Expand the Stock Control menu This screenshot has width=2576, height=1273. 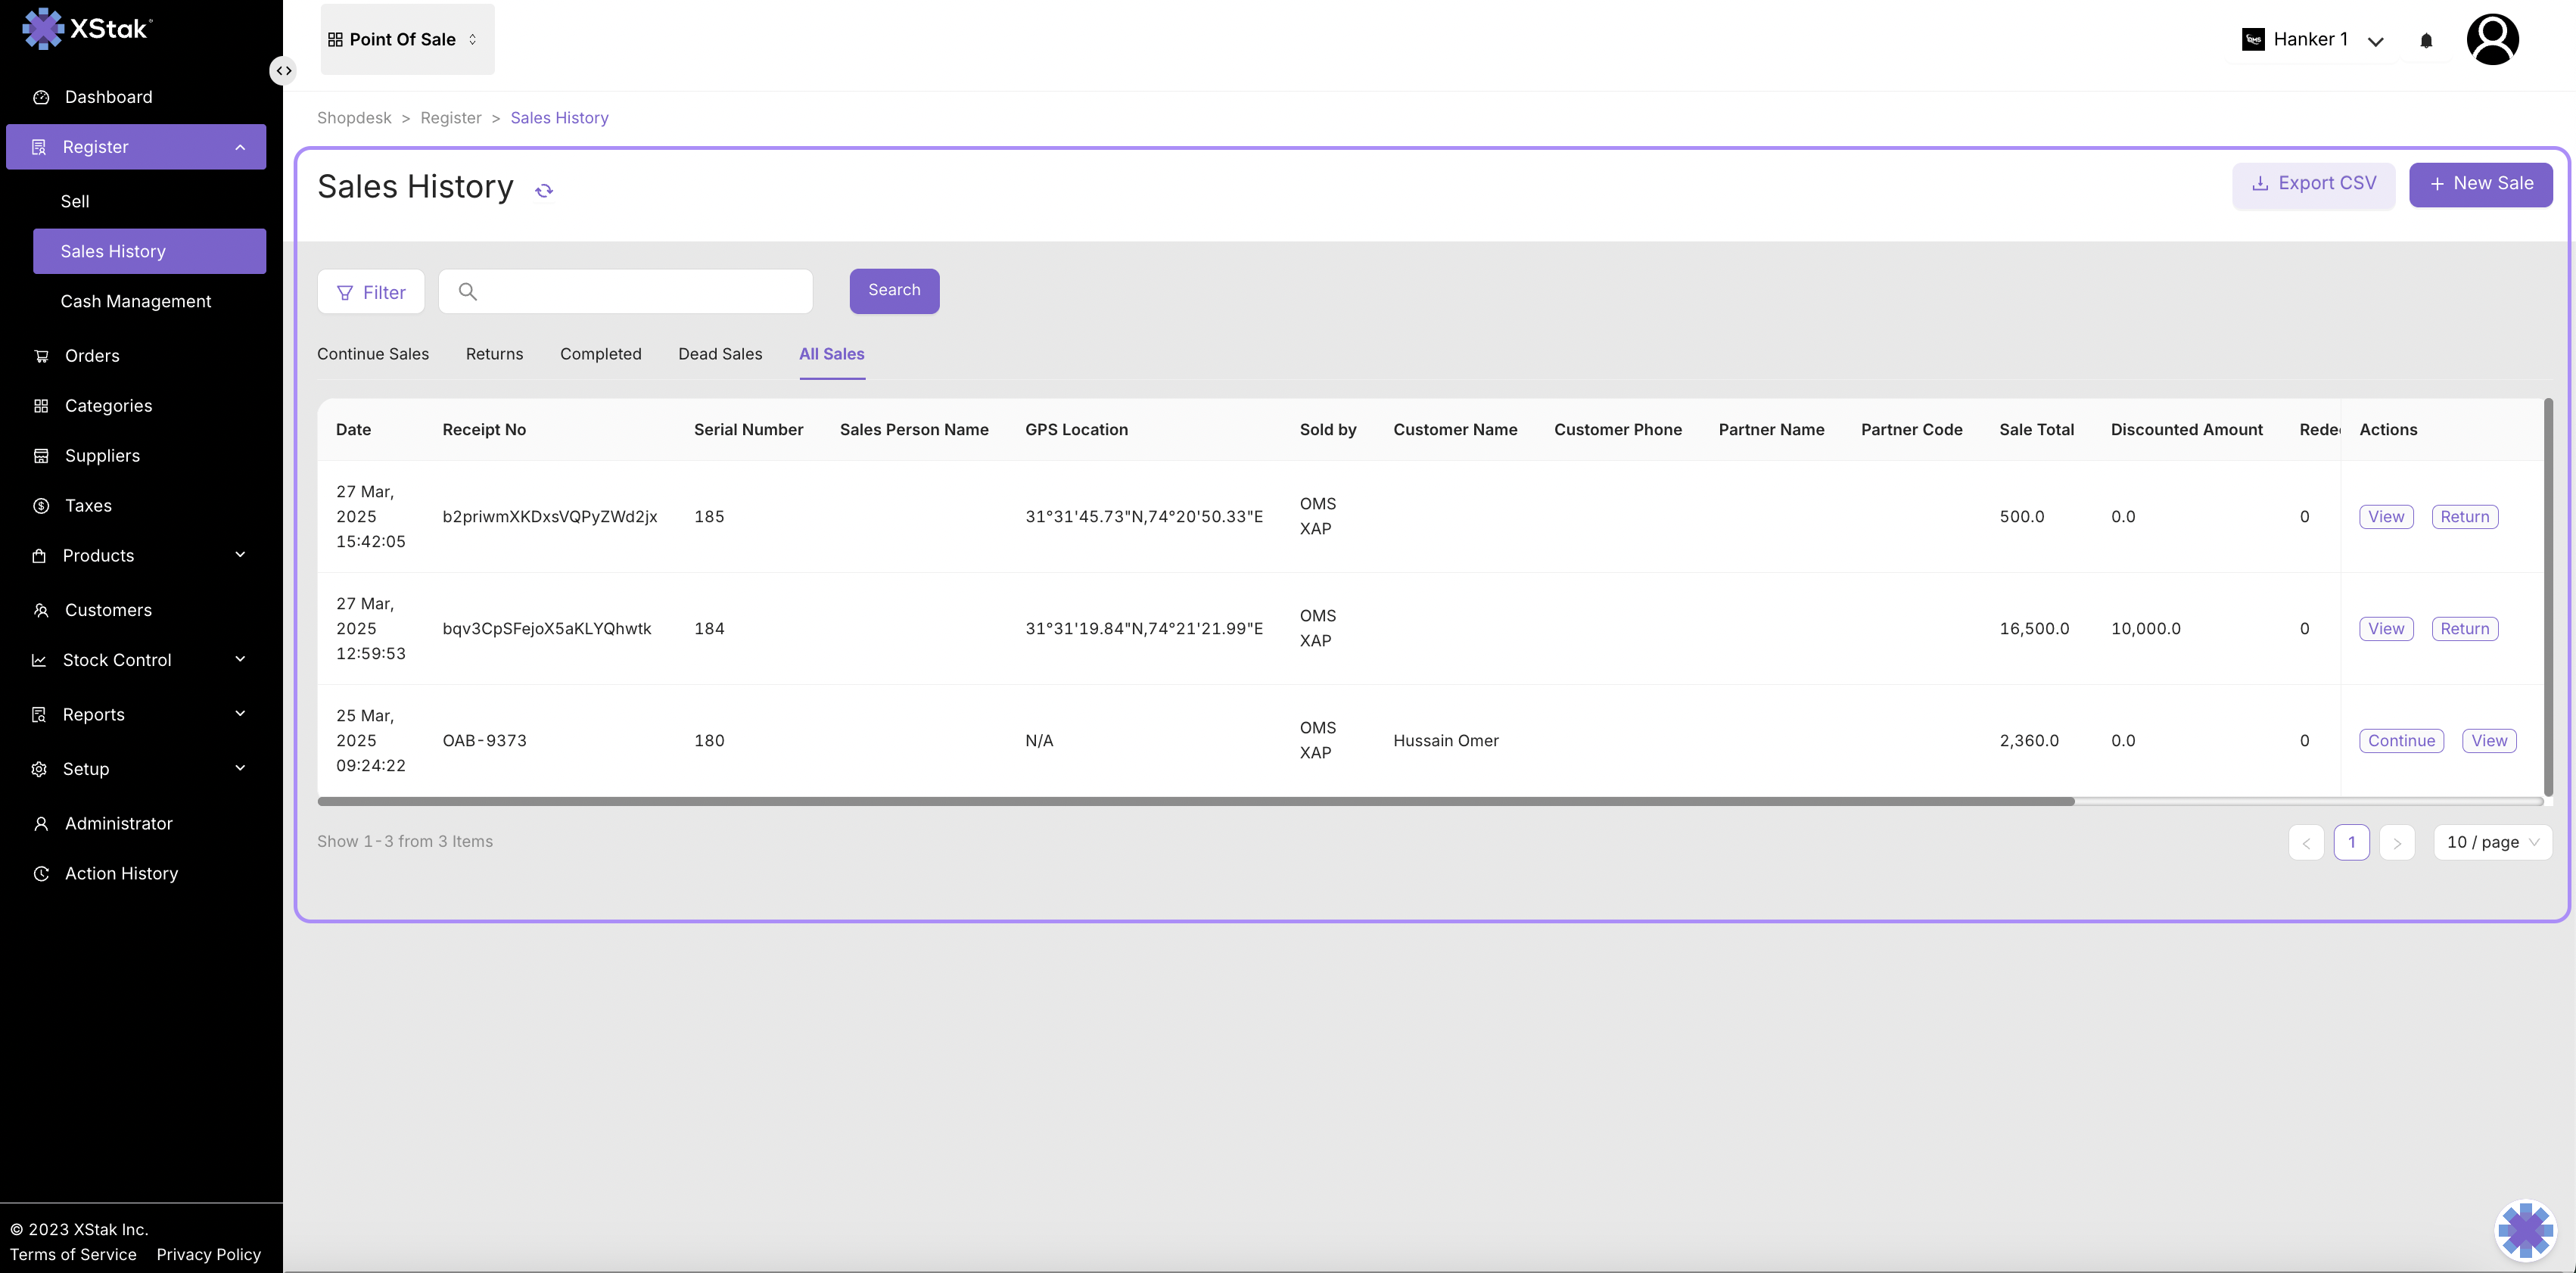coord(240,660)
